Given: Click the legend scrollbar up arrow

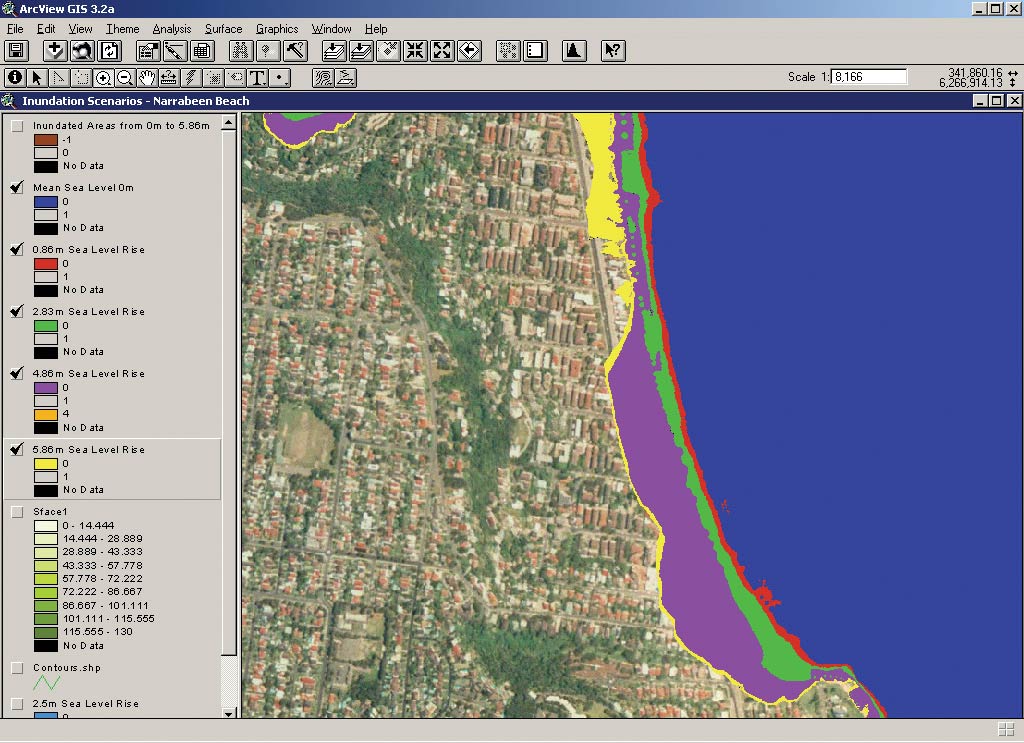Looking at the screenshot, I should 229,122.
